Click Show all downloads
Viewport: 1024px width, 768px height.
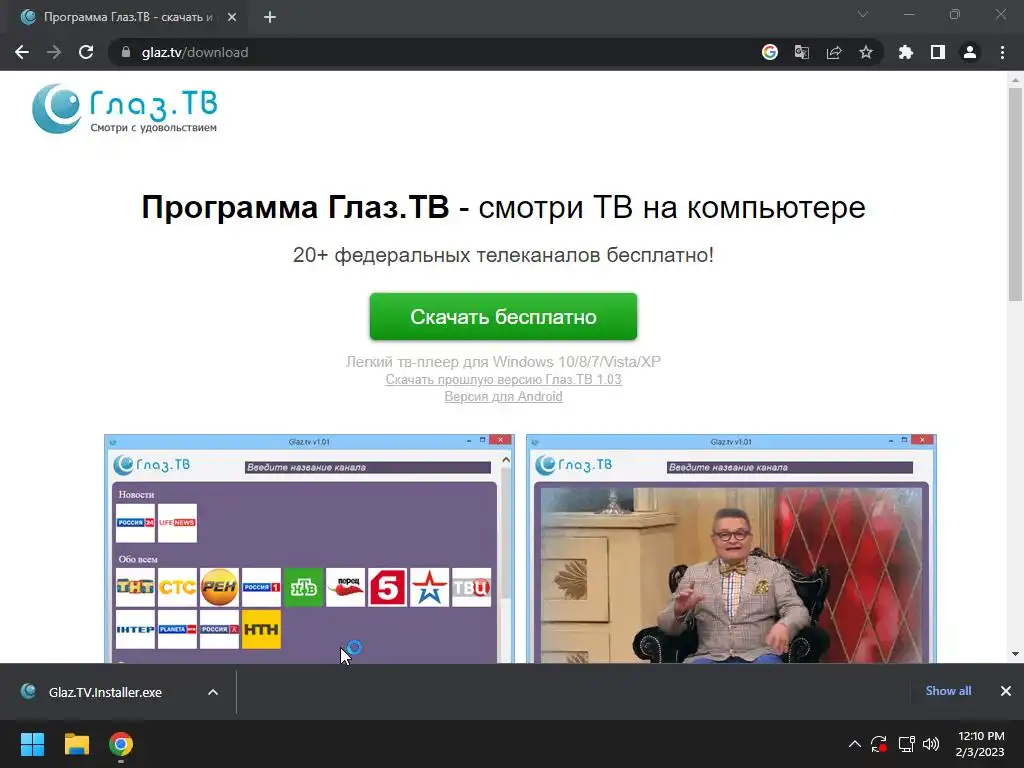pos(948,691)
